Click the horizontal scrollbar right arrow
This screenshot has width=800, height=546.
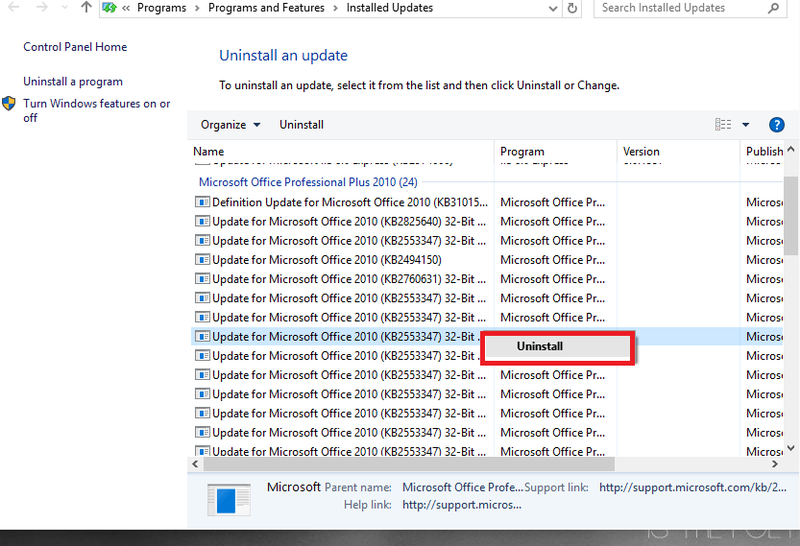[774, 464]
